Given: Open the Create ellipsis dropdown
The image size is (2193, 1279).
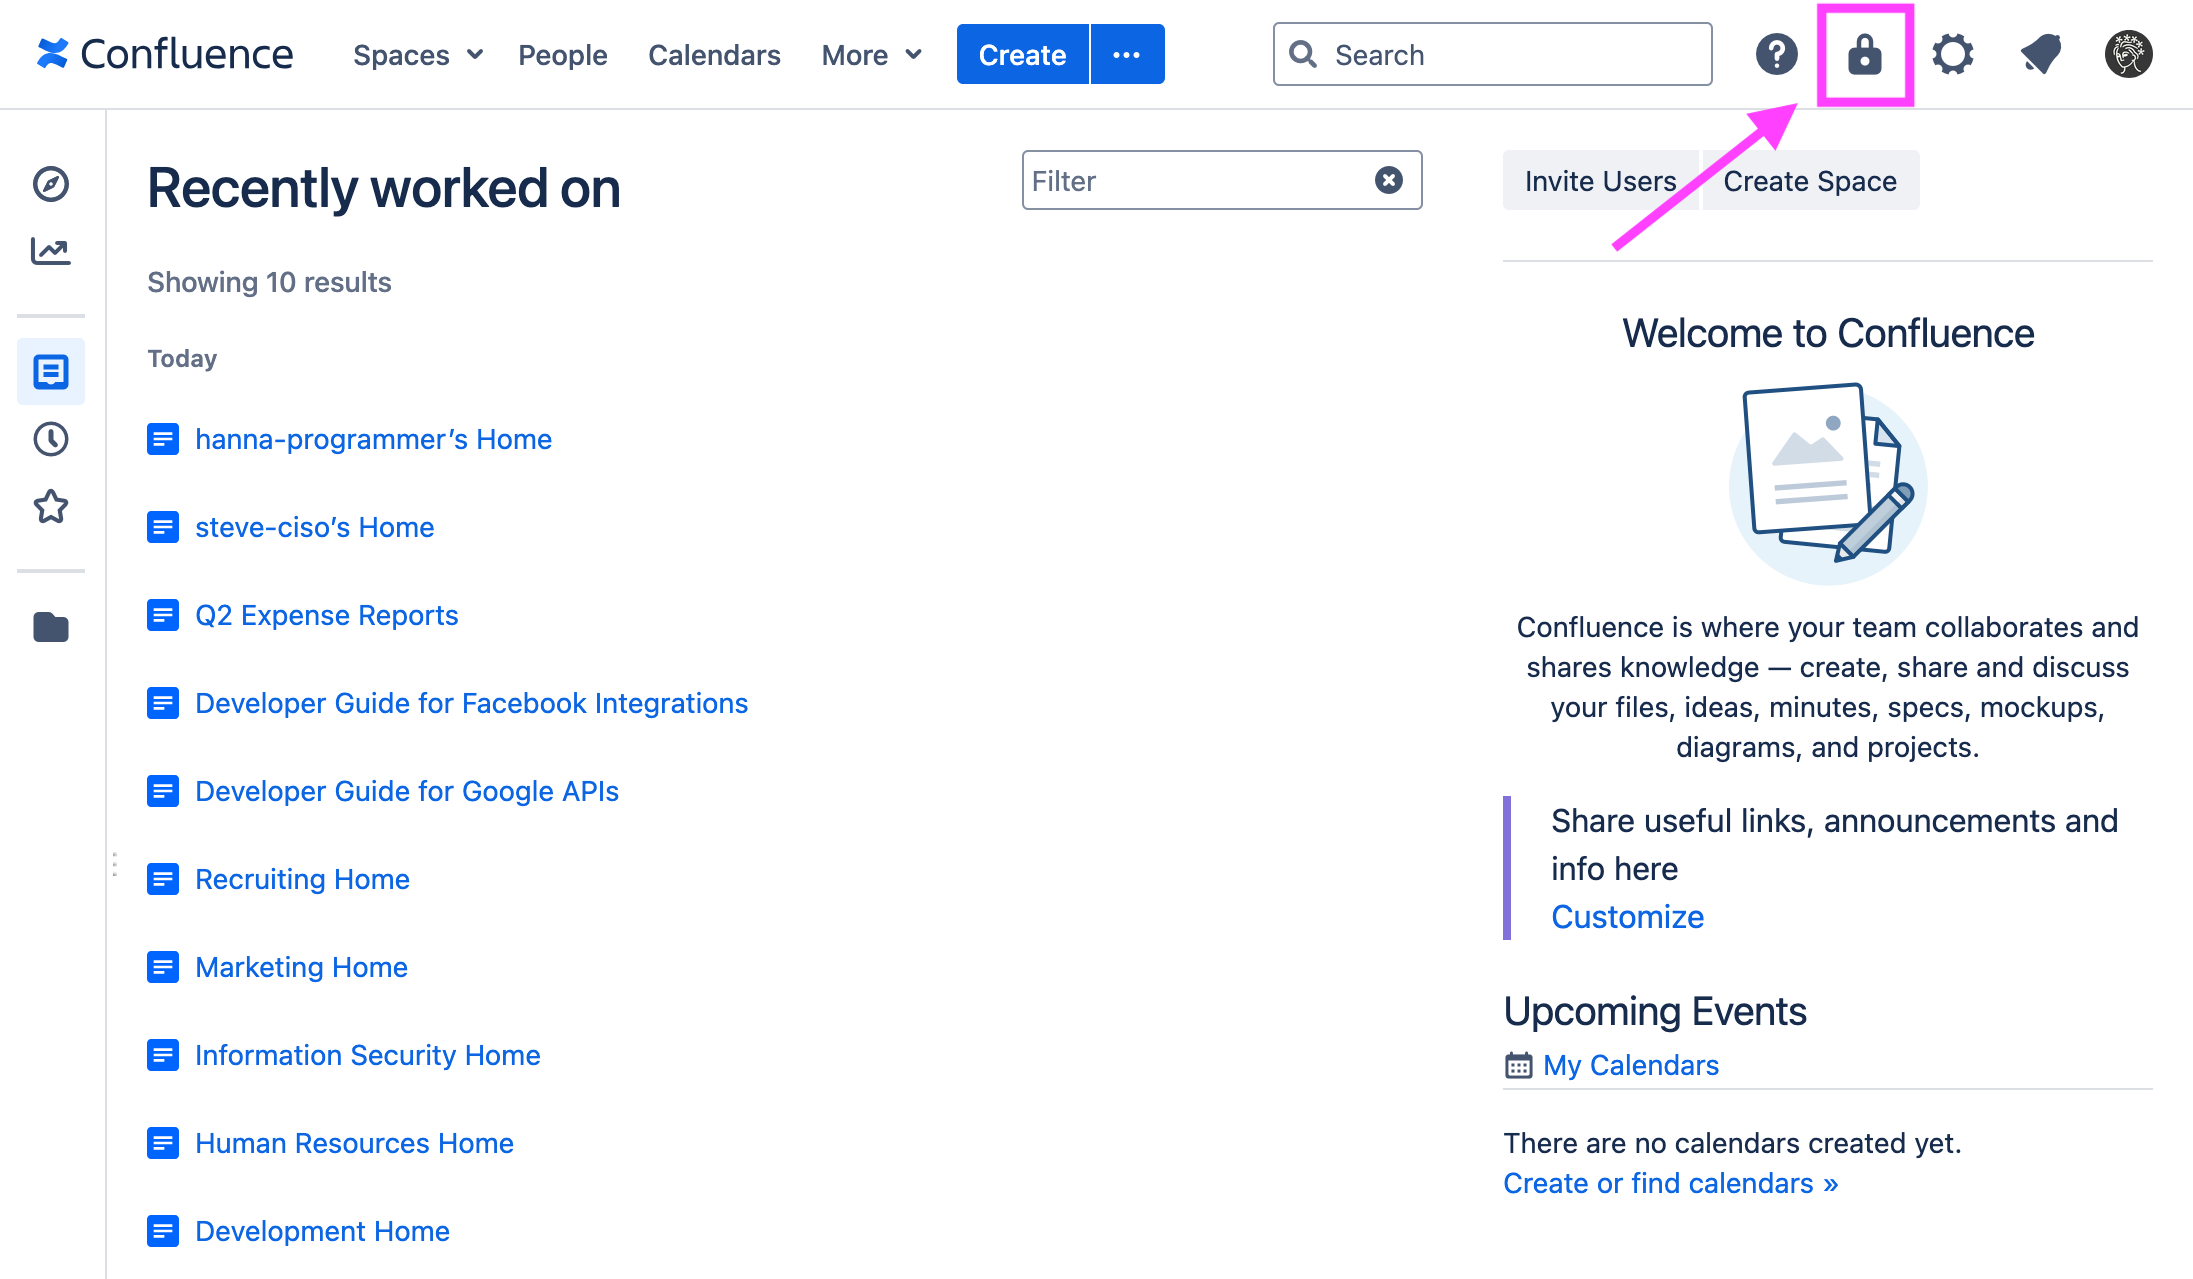Looking at the screenshot, I should [1127, 54].
